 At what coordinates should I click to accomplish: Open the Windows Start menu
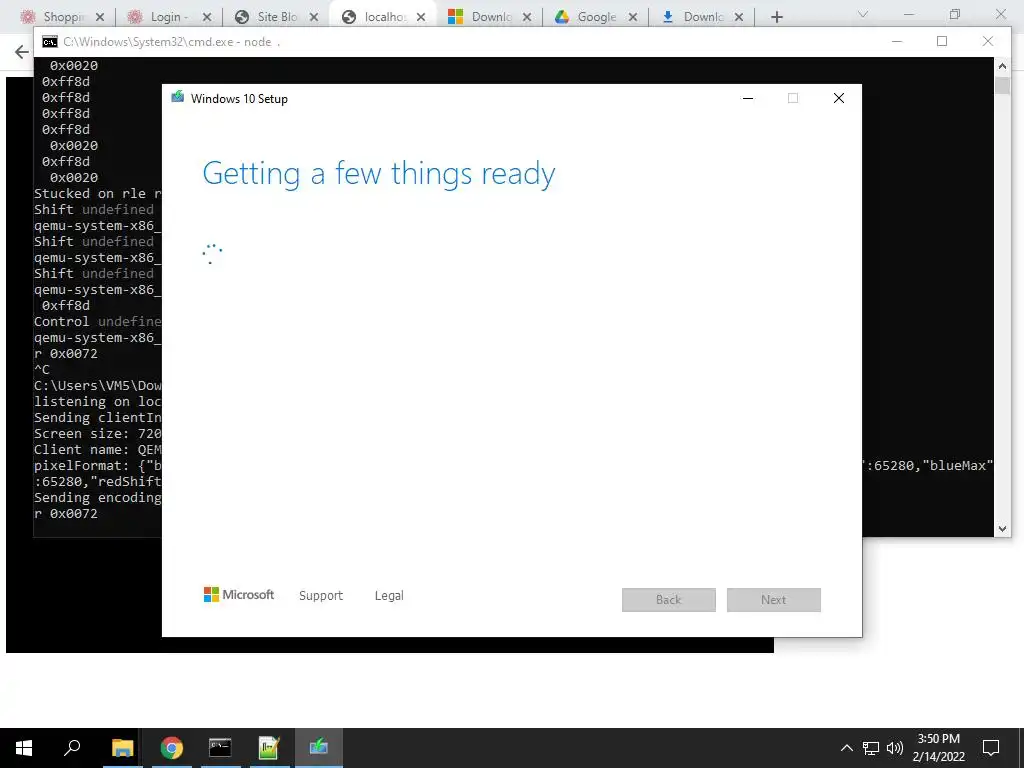pos(24,748)
